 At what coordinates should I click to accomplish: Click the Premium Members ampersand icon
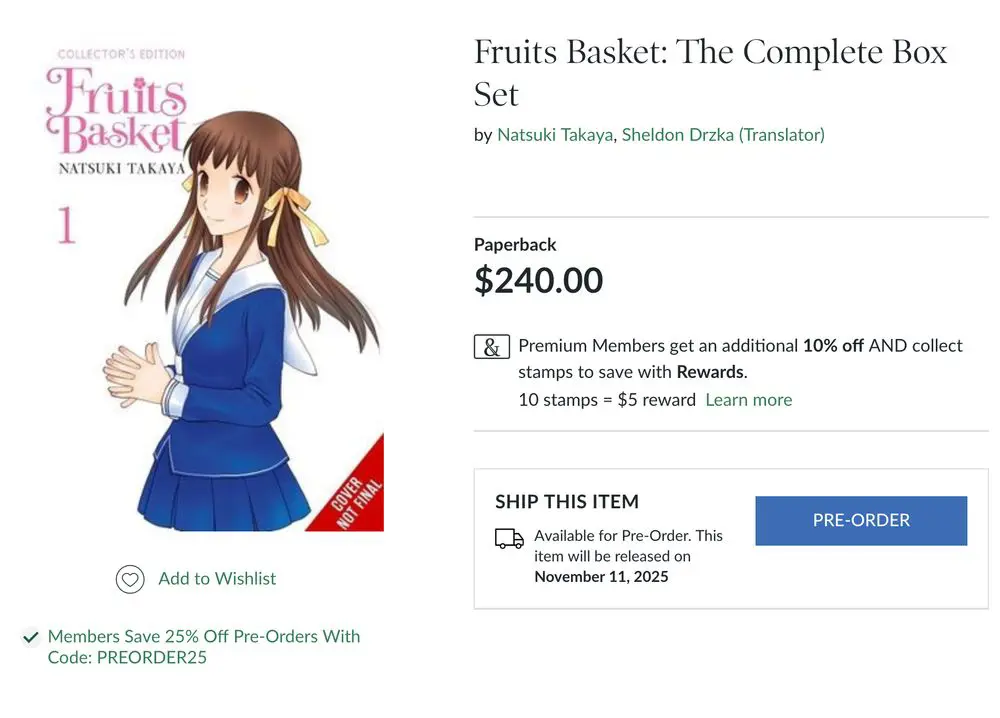click(x=491, y=347)
